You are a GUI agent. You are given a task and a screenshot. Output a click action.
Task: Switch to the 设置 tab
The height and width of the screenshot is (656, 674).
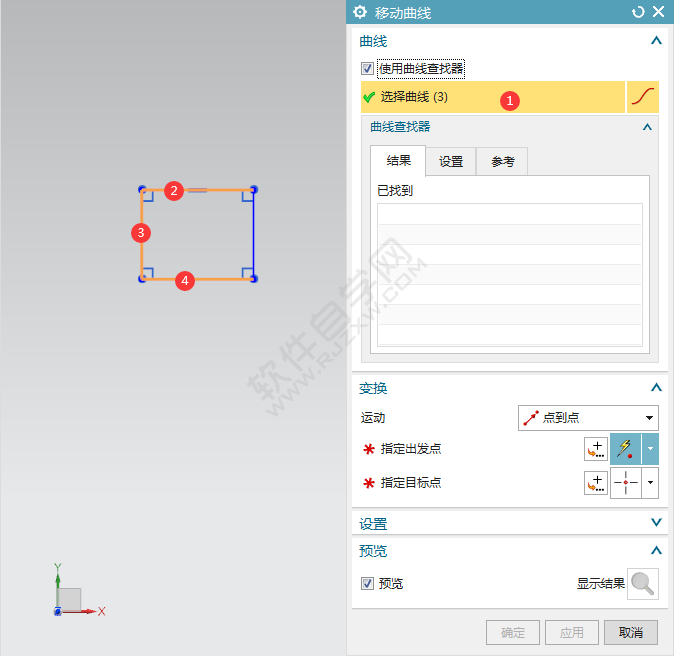(450, 162)
